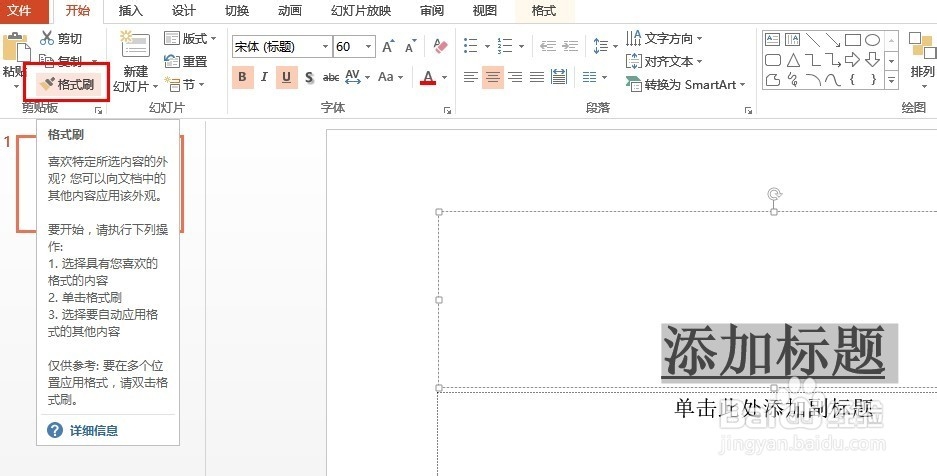Open the 字体 group dialog launcher
This screenshot has height=476, width=937.
(447, 110)
